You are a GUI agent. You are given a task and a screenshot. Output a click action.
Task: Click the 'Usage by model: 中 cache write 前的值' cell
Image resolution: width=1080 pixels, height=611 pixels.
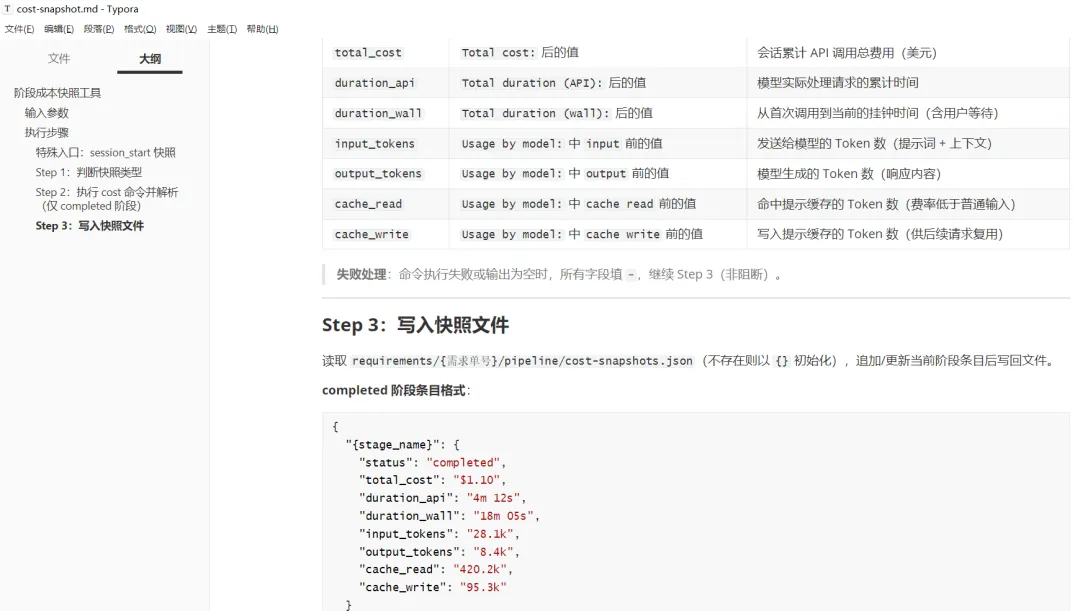coord(598,234)
